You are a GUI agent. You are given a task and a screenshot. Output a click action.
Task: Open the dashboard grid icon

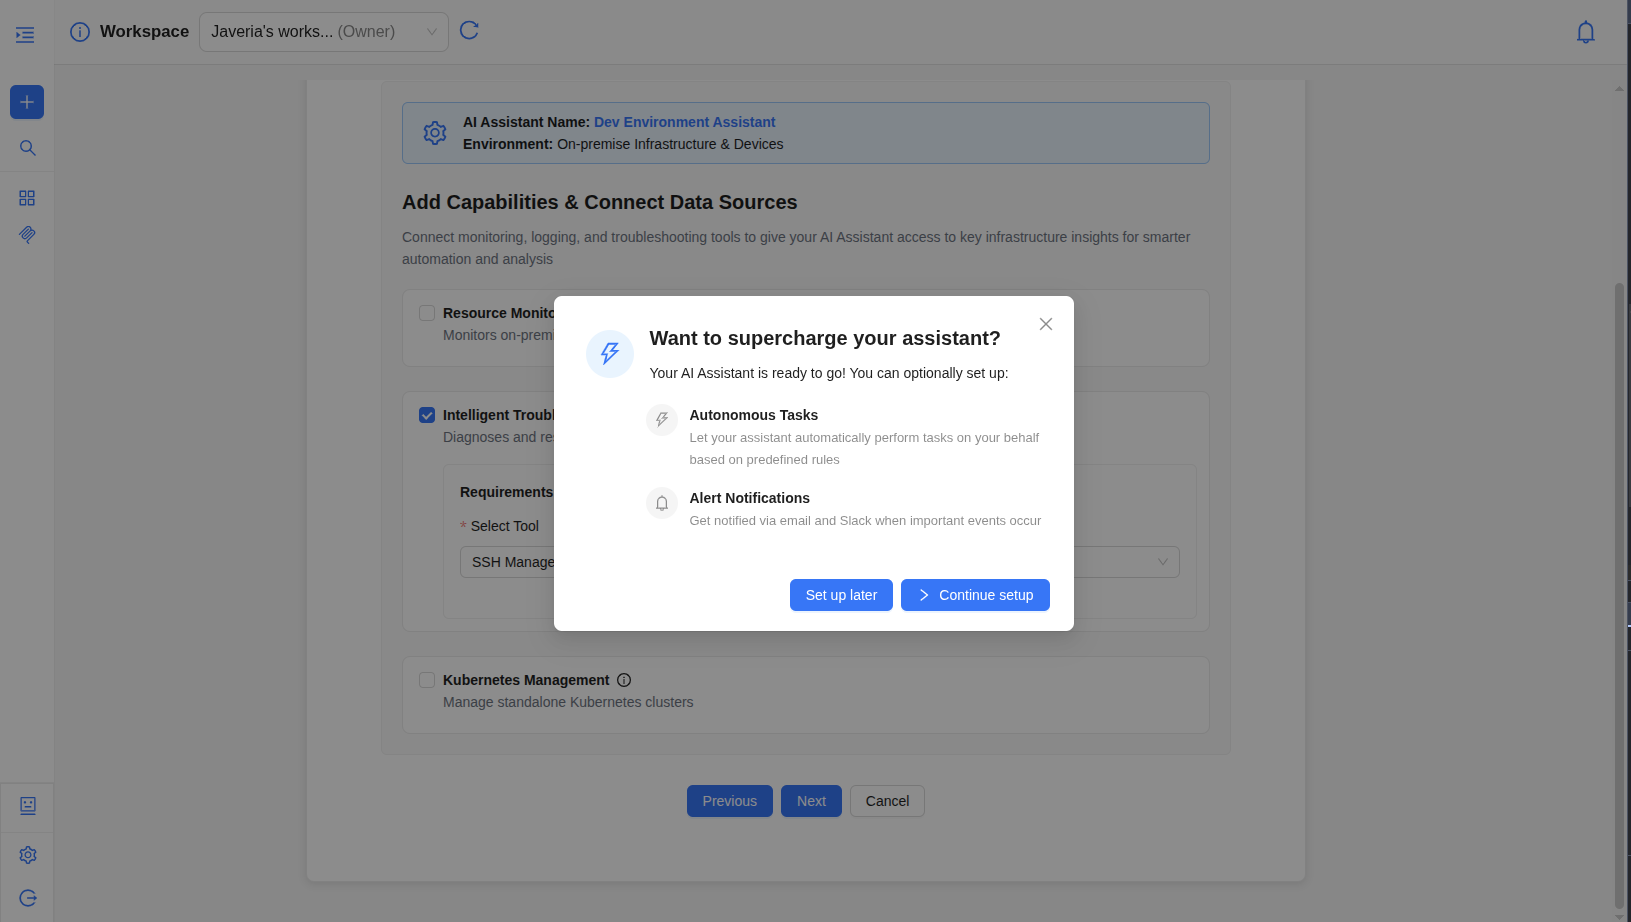27,198
